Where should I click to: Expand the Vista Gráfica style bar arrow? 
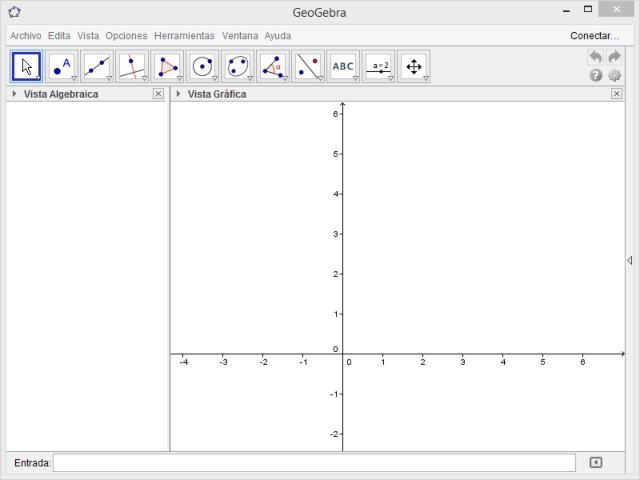[x=178, y=94]
